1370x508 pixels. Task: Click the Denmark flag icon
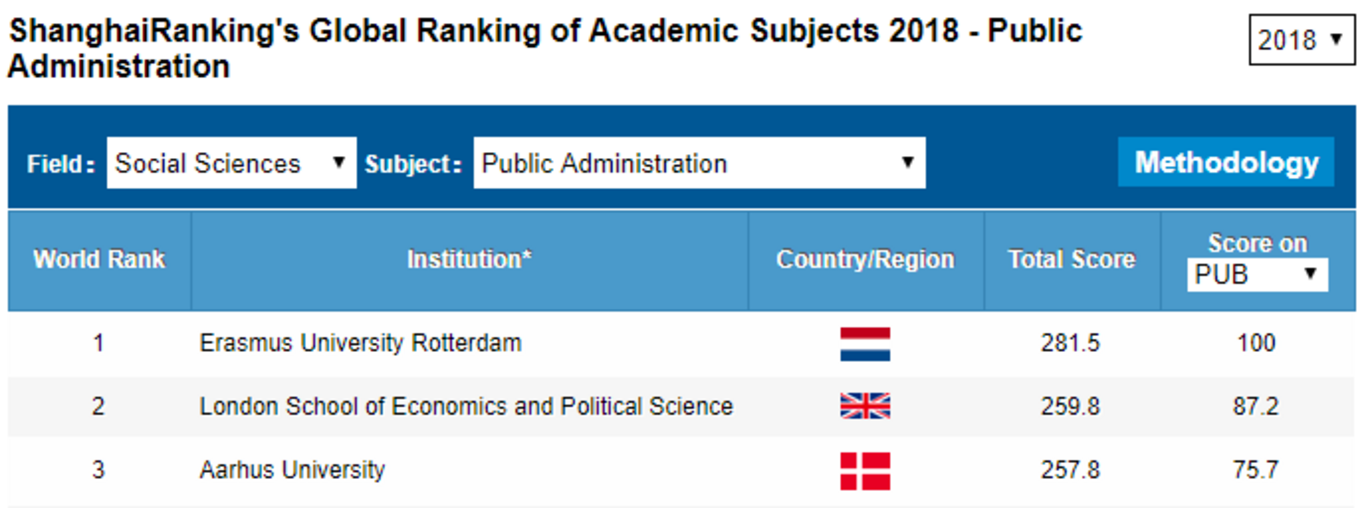(865, 471)
